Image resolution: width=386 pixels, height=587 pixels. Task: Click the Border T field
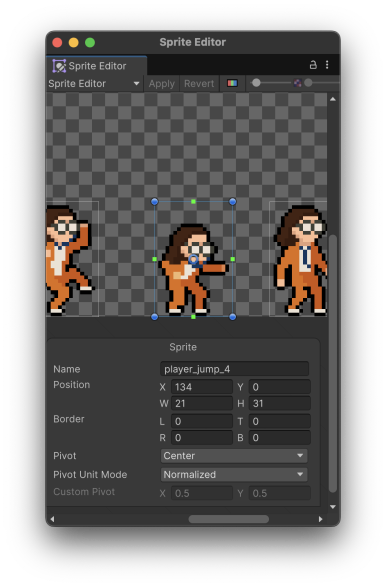tap(279, 422)
